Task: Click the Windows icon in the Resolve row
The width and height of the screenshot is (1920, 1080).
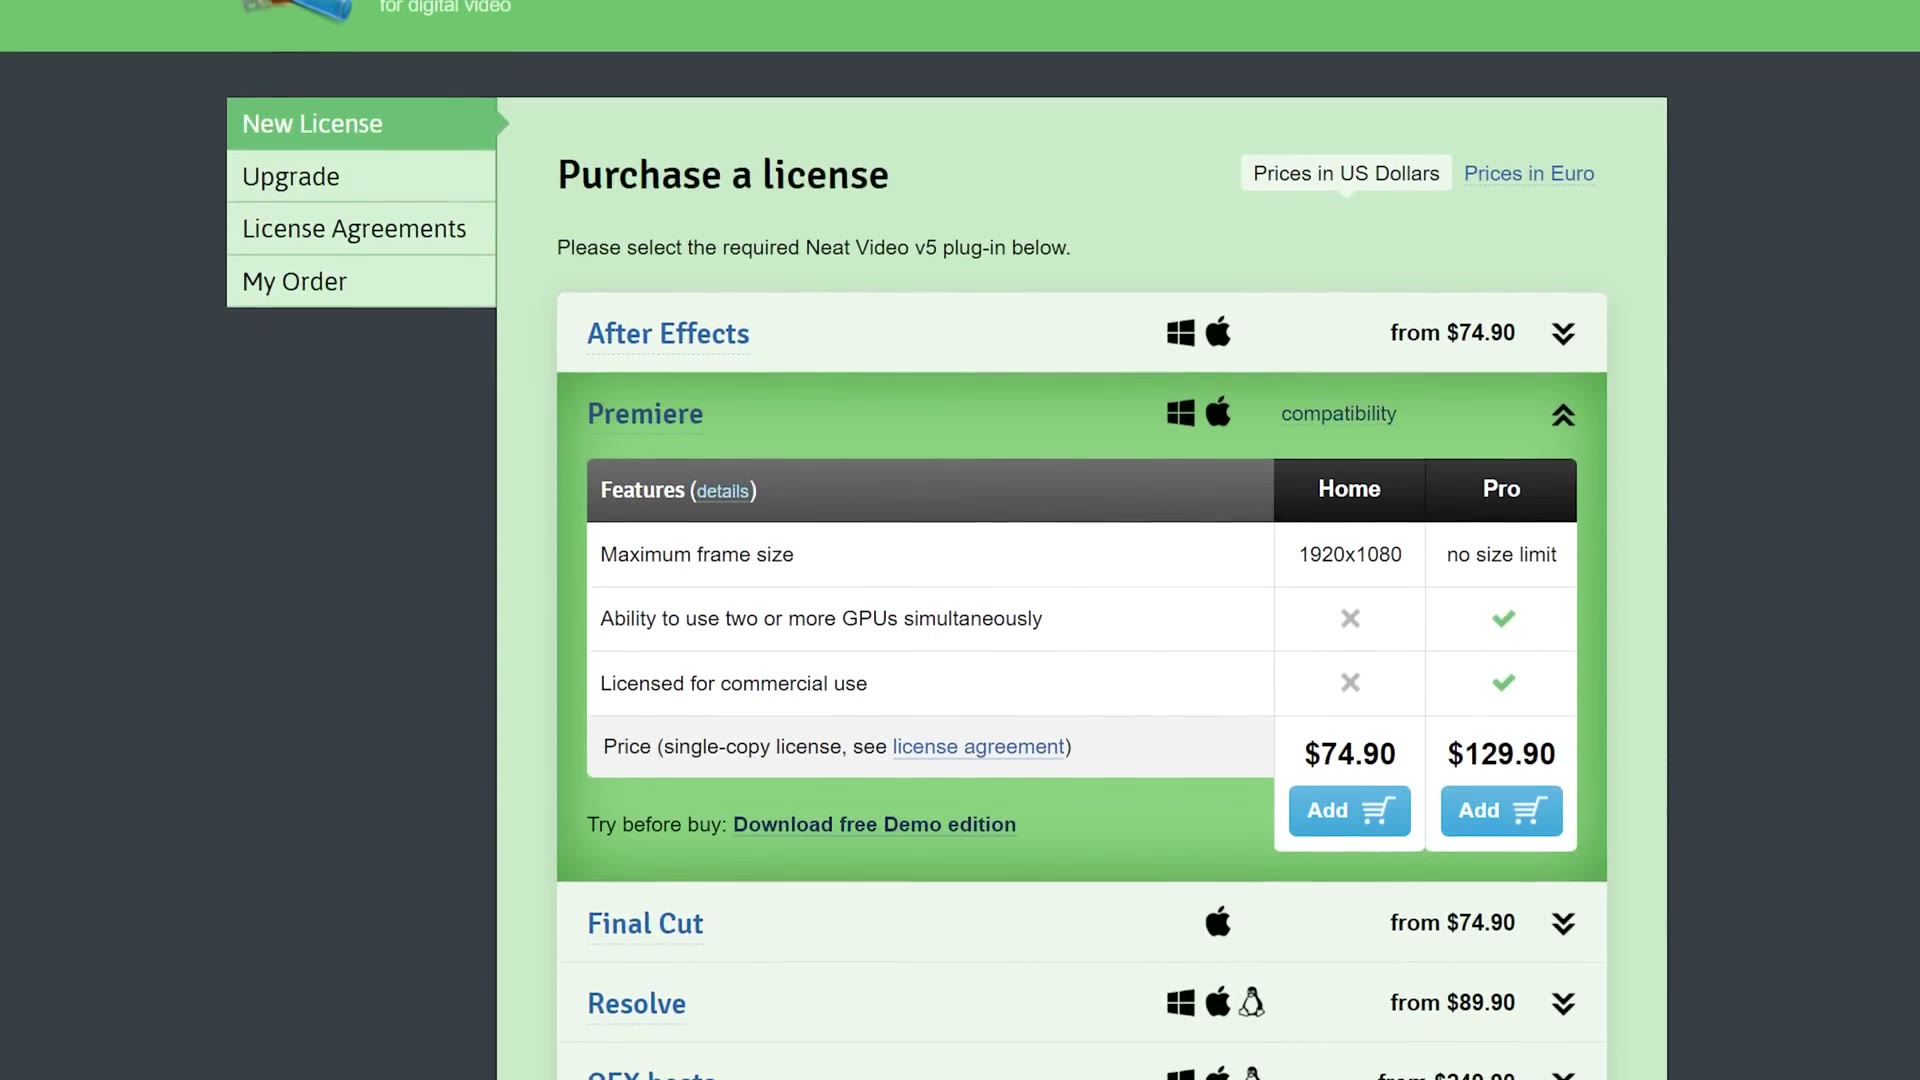Action: 1180,1003
